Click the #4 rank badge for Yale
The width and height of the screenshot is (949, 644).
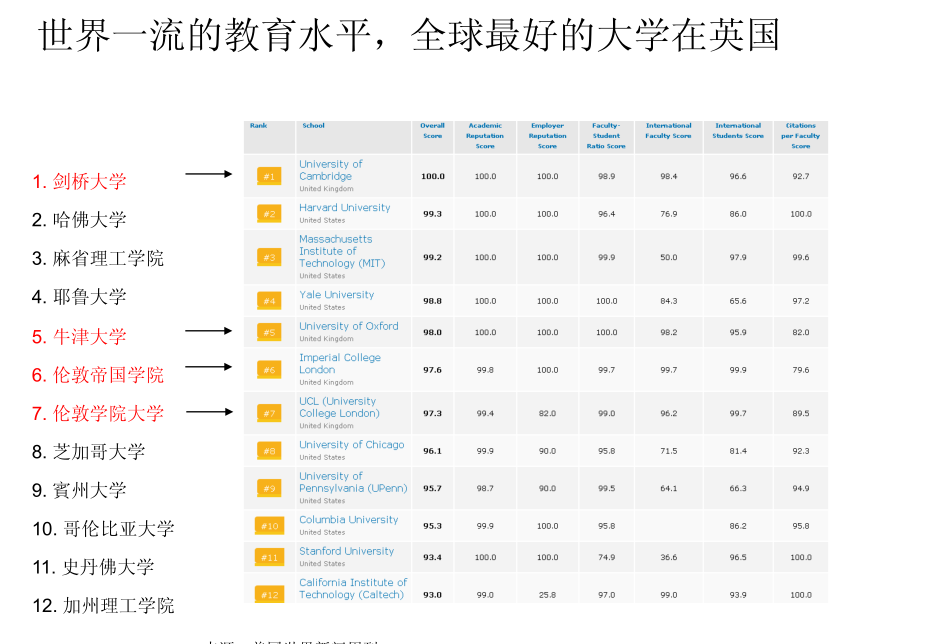coord(269,301)
